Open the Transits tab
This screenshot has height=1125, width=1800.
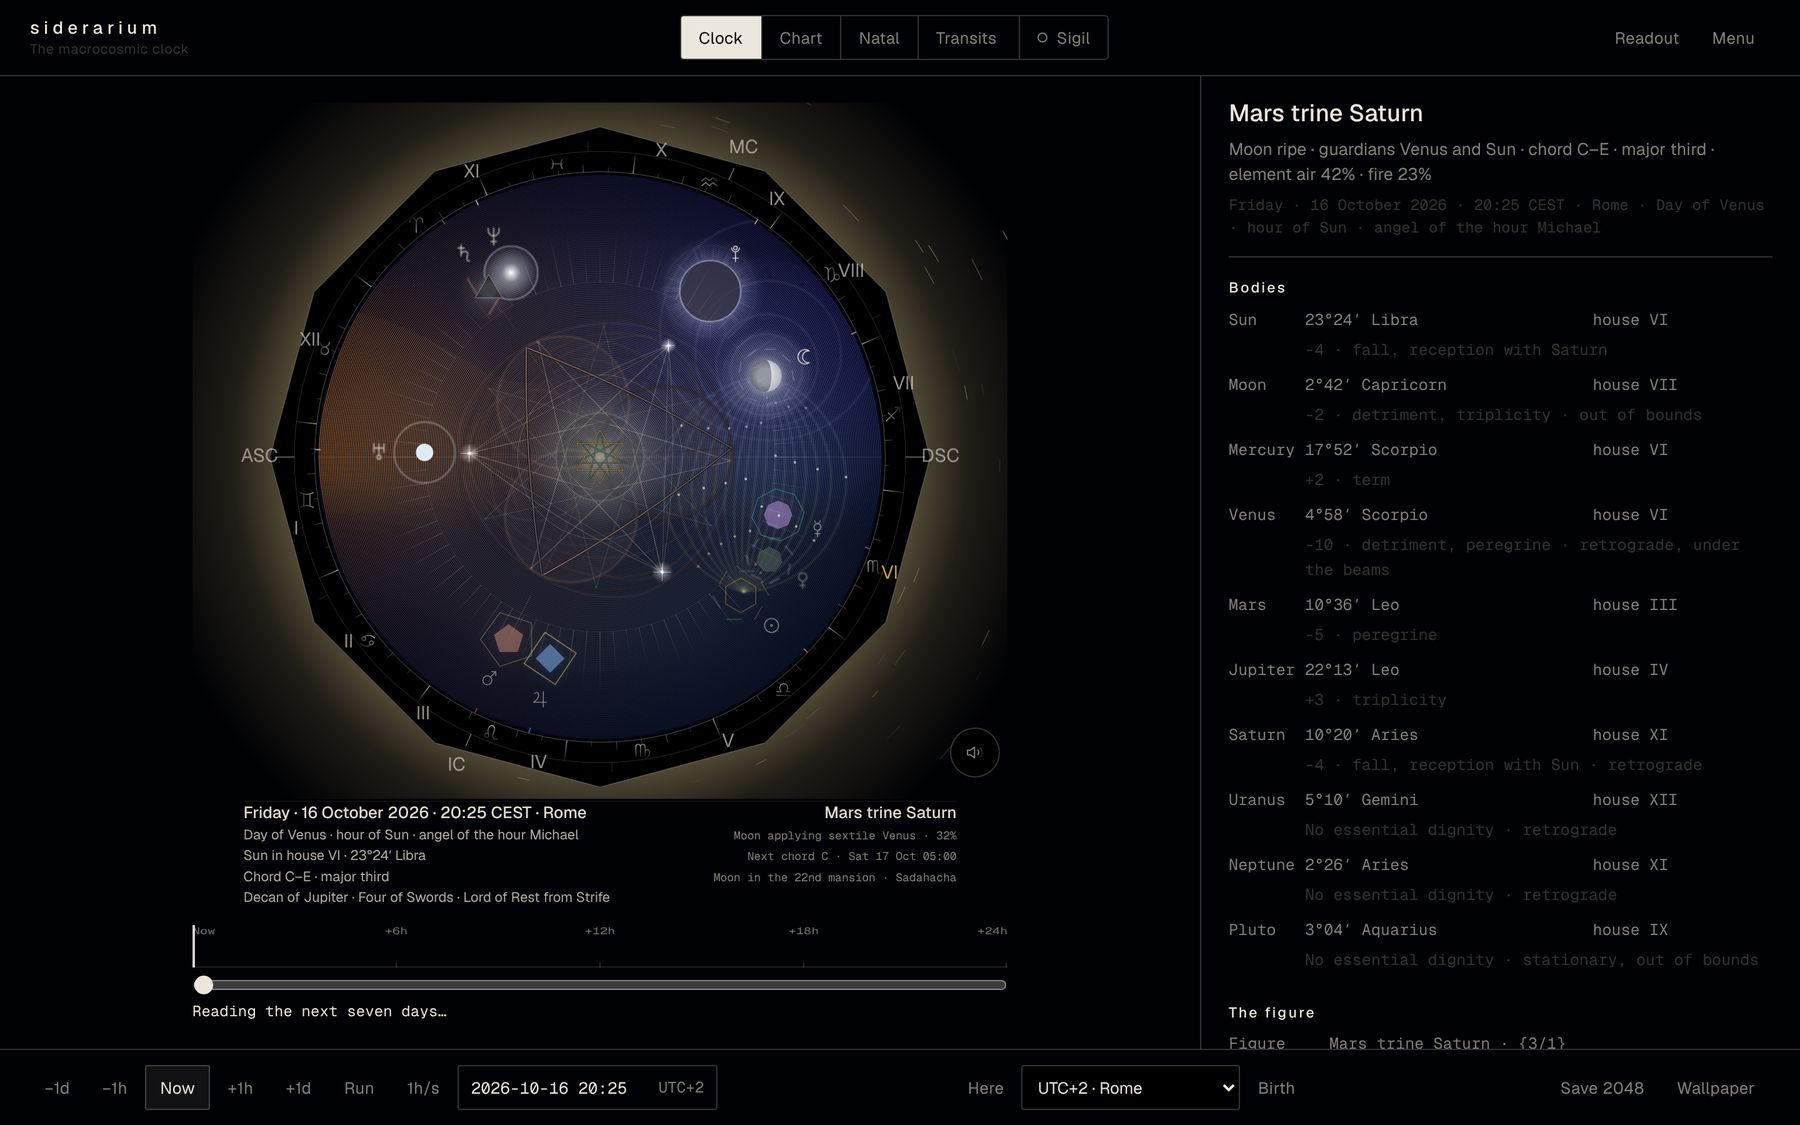pyautogui.click(x=966, y=38)
